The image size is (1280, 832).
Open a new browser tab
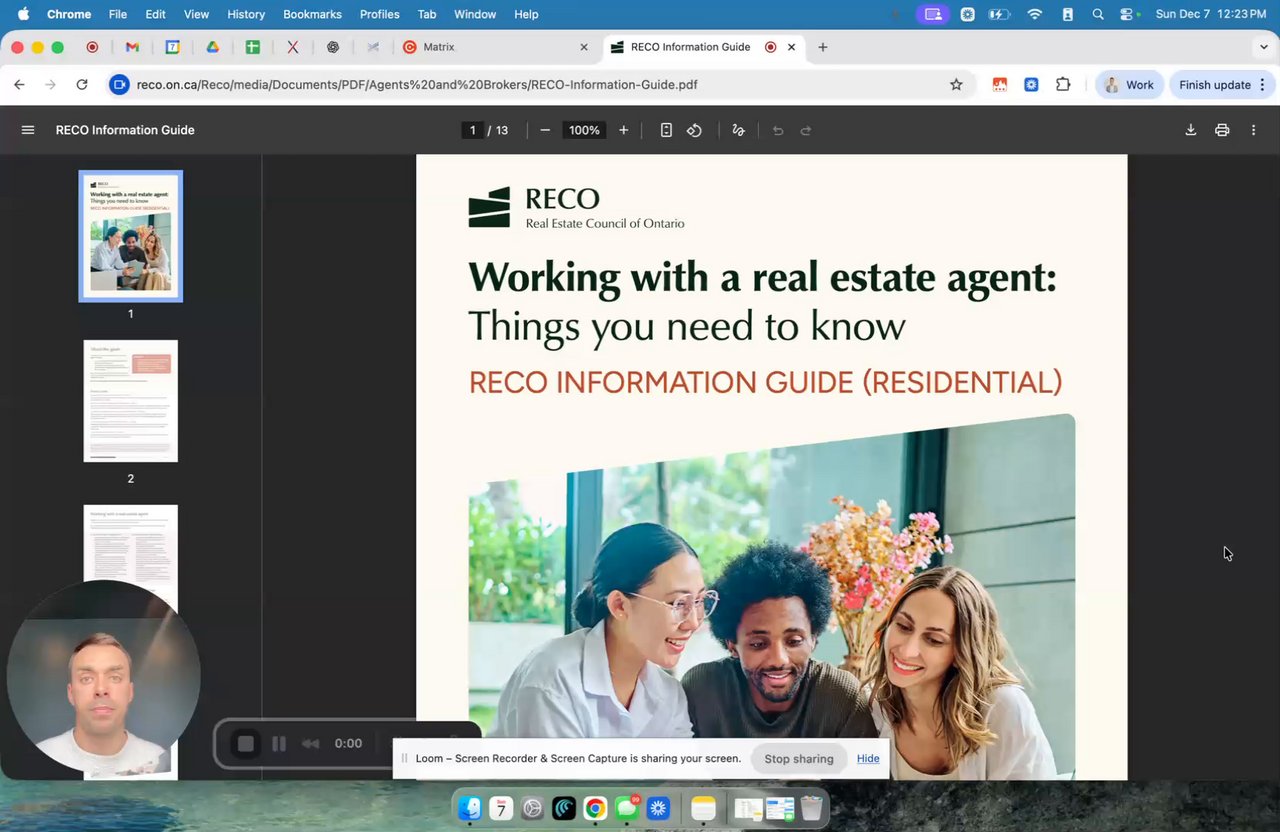(823, 47)
